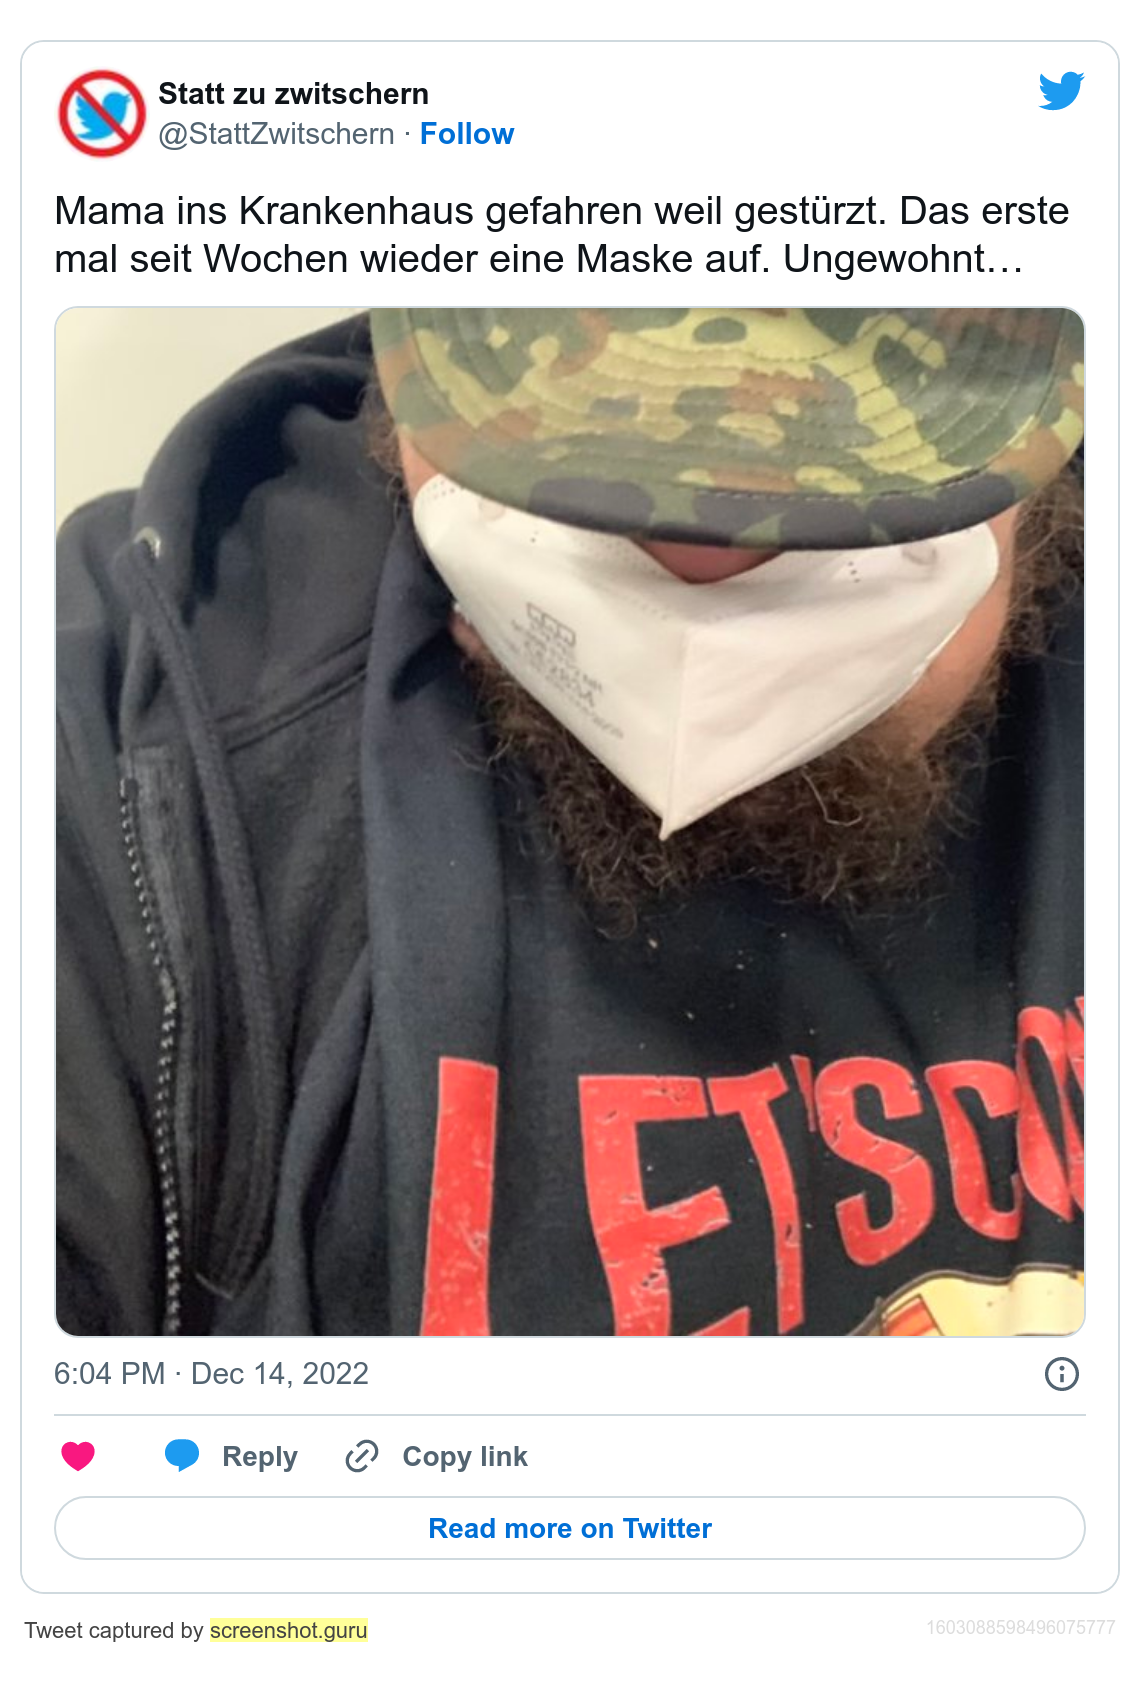Screen dimensions: 1140x1686
Task: Click Read more on Twitter button
Action: tap(570, 1528)
